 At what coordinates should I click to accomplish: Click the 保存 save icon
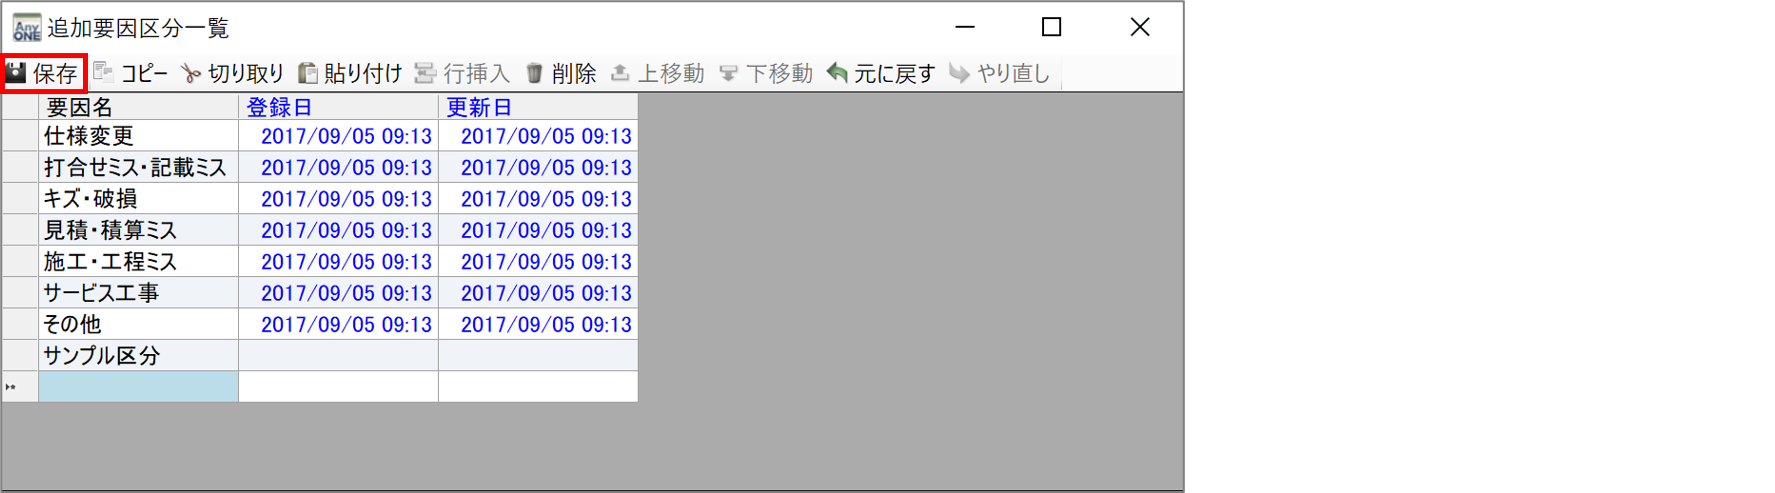point(16,73)
